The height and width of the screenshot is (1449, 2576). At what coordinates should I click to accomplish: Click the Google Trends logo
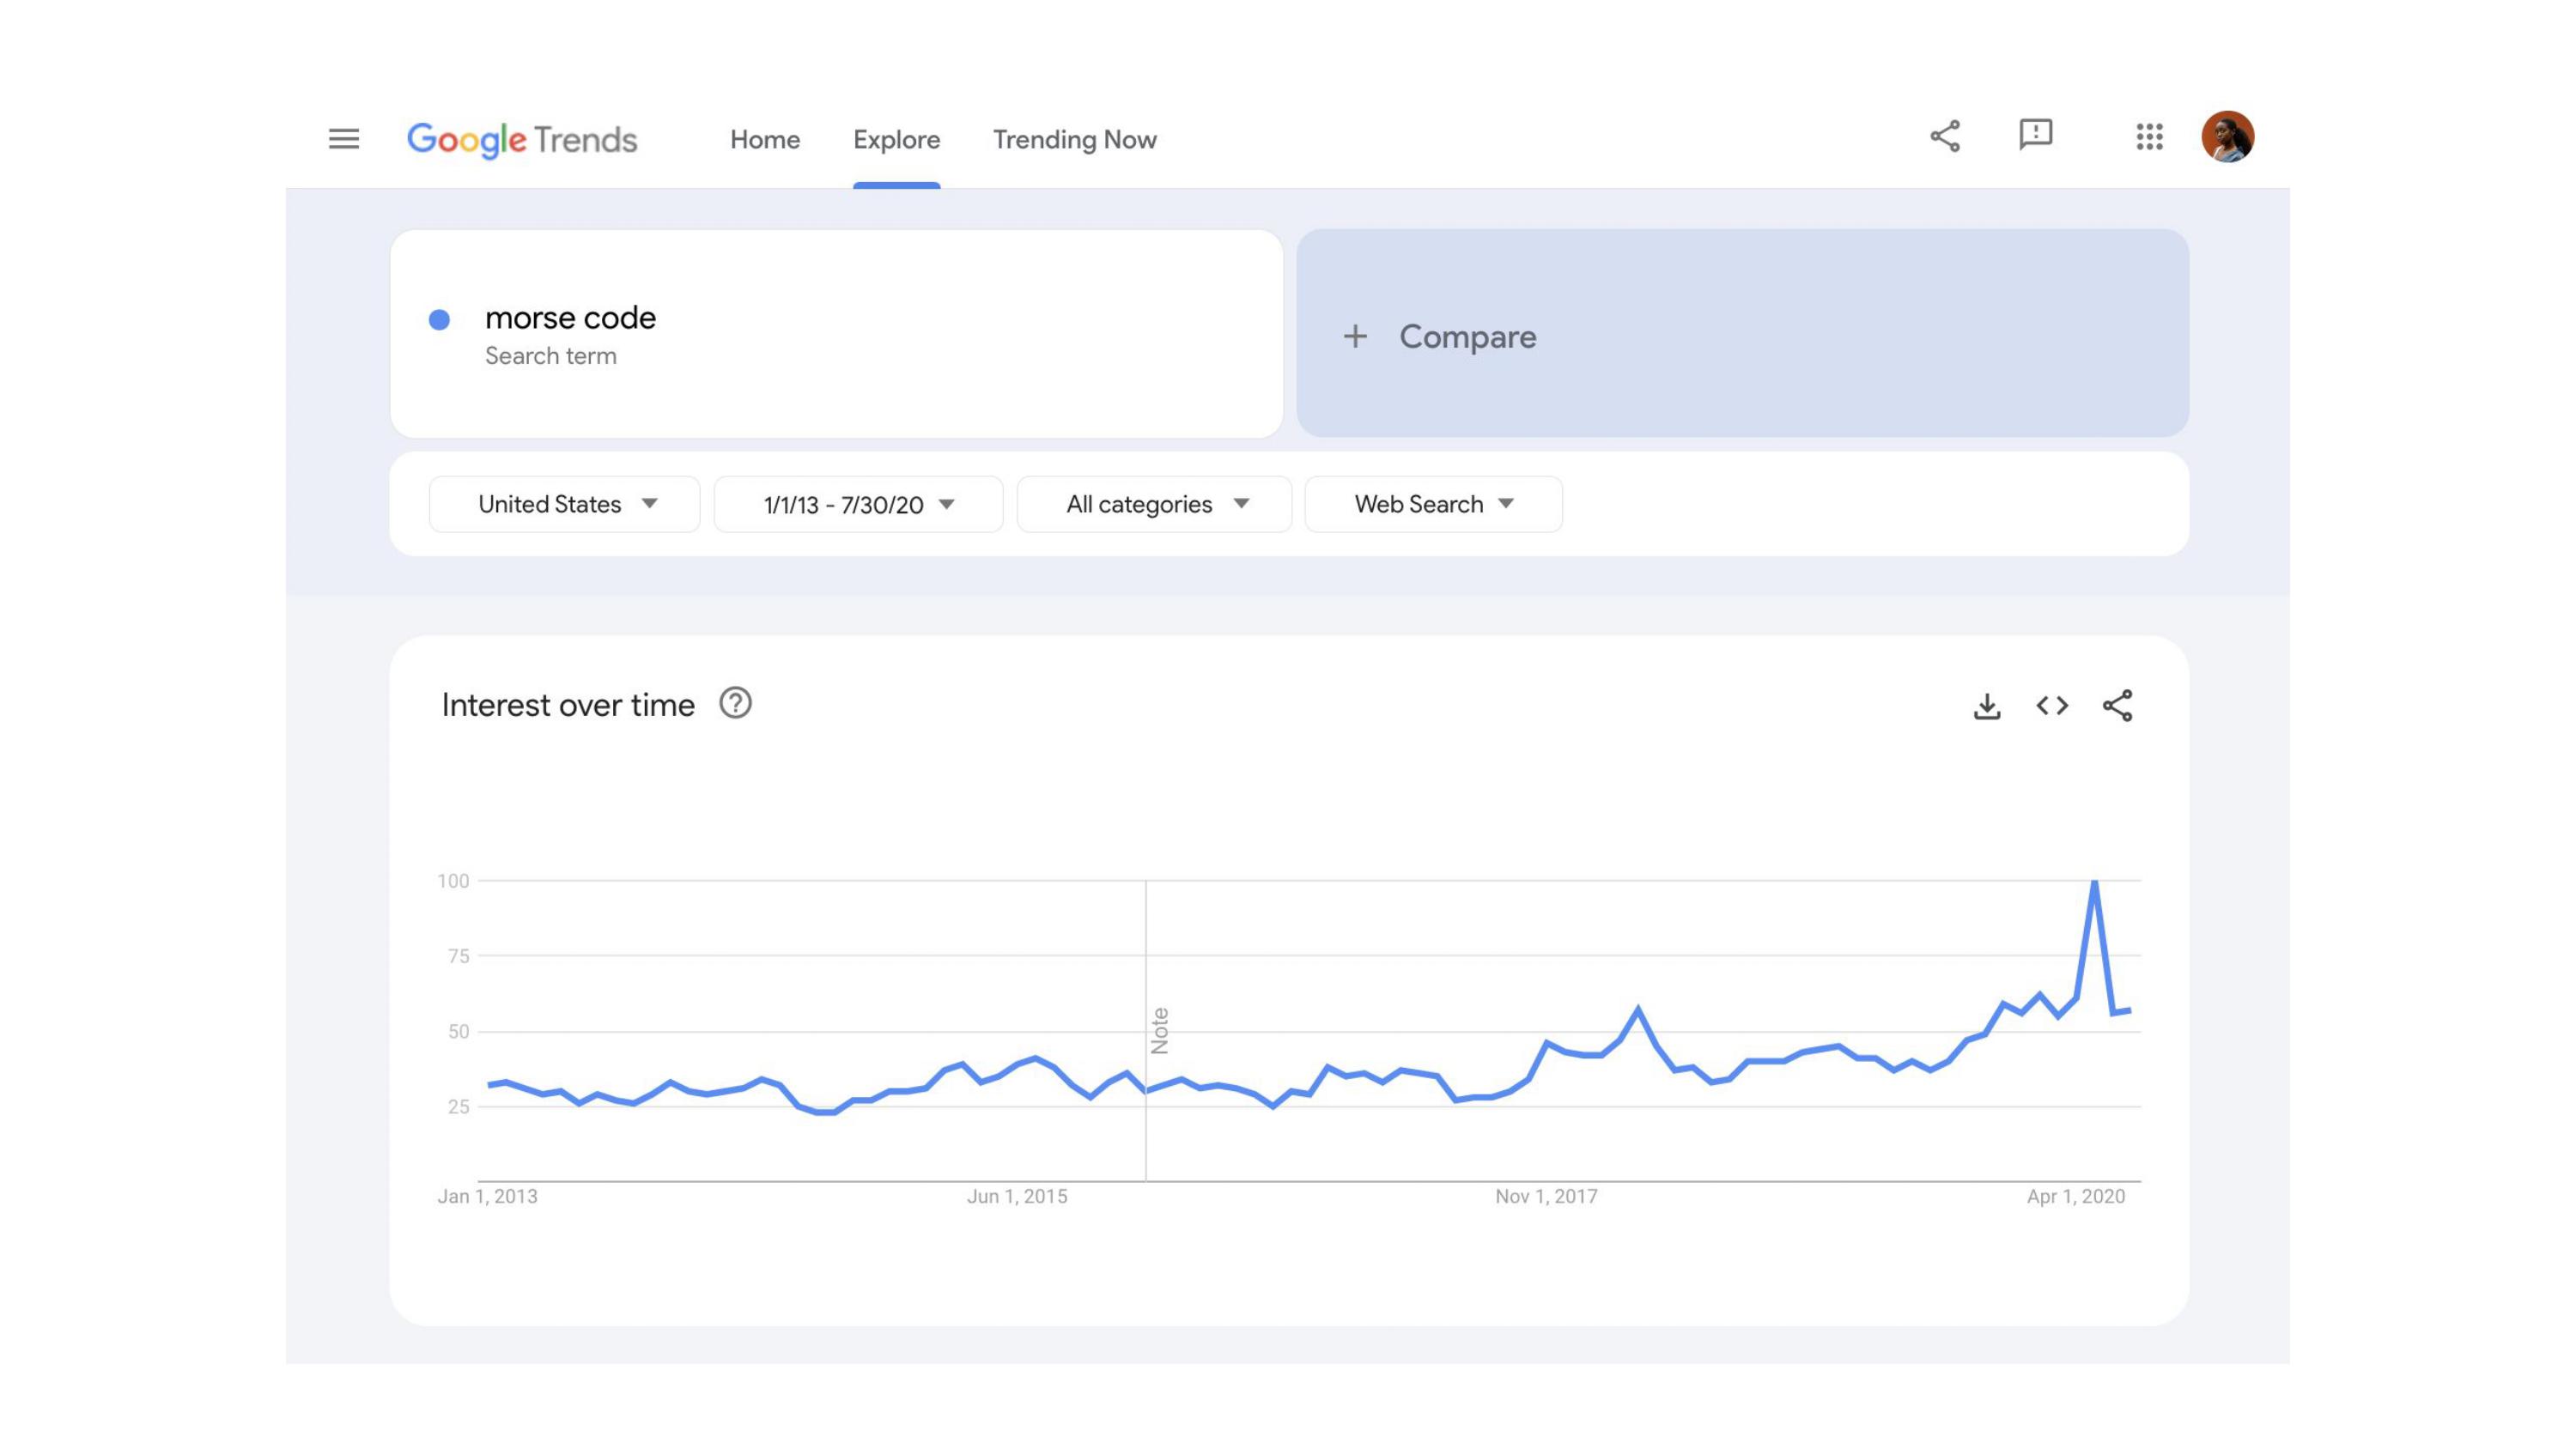521,139
